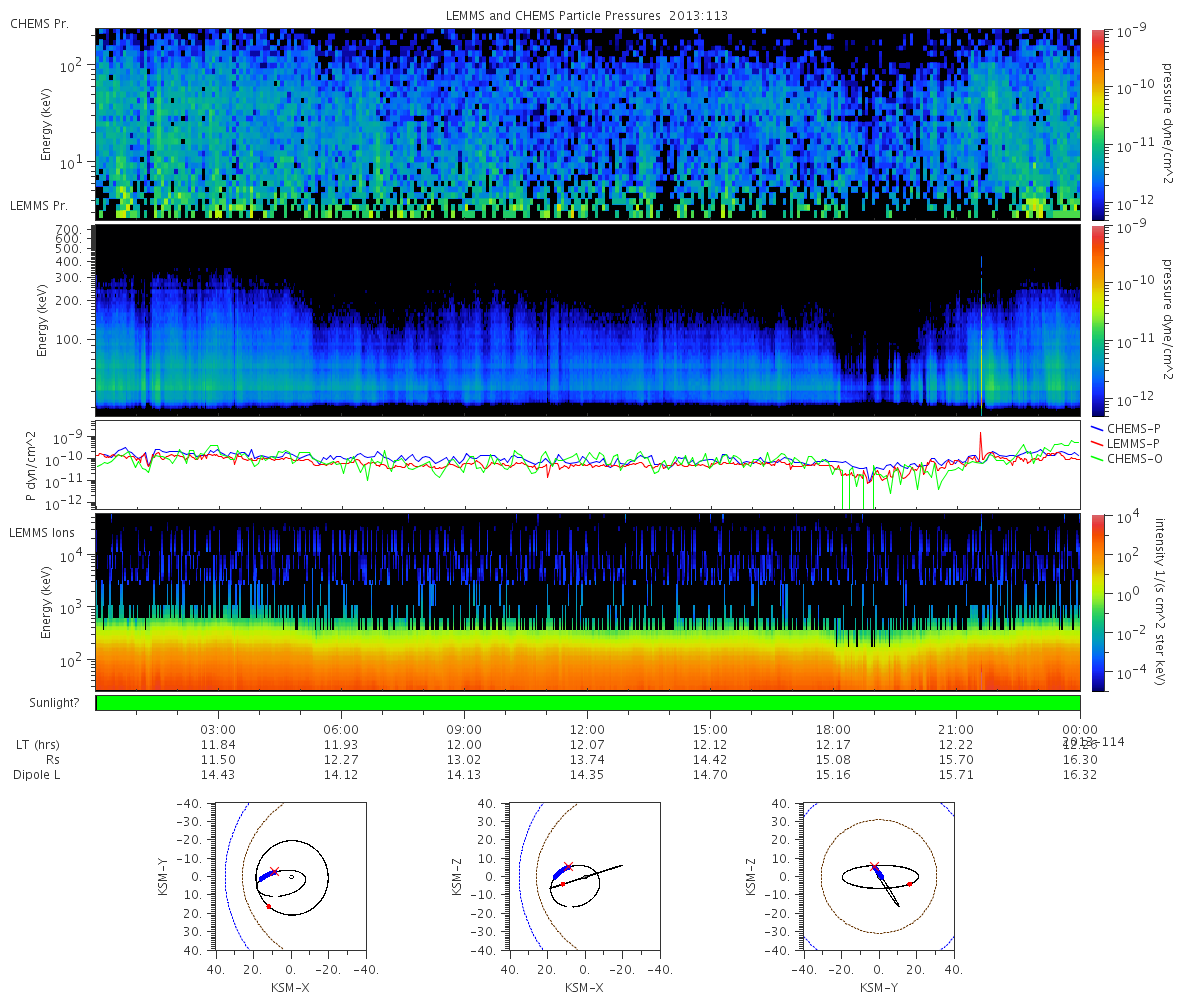Click the 03:00 time axis label

tap(218, 729)
